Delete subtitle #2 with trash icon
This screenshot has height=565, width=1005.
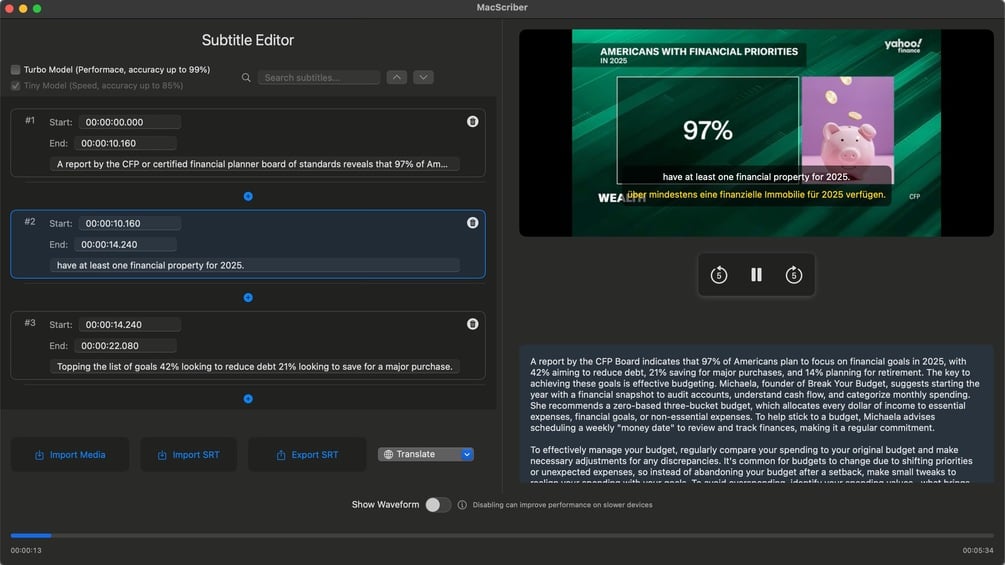472,223
